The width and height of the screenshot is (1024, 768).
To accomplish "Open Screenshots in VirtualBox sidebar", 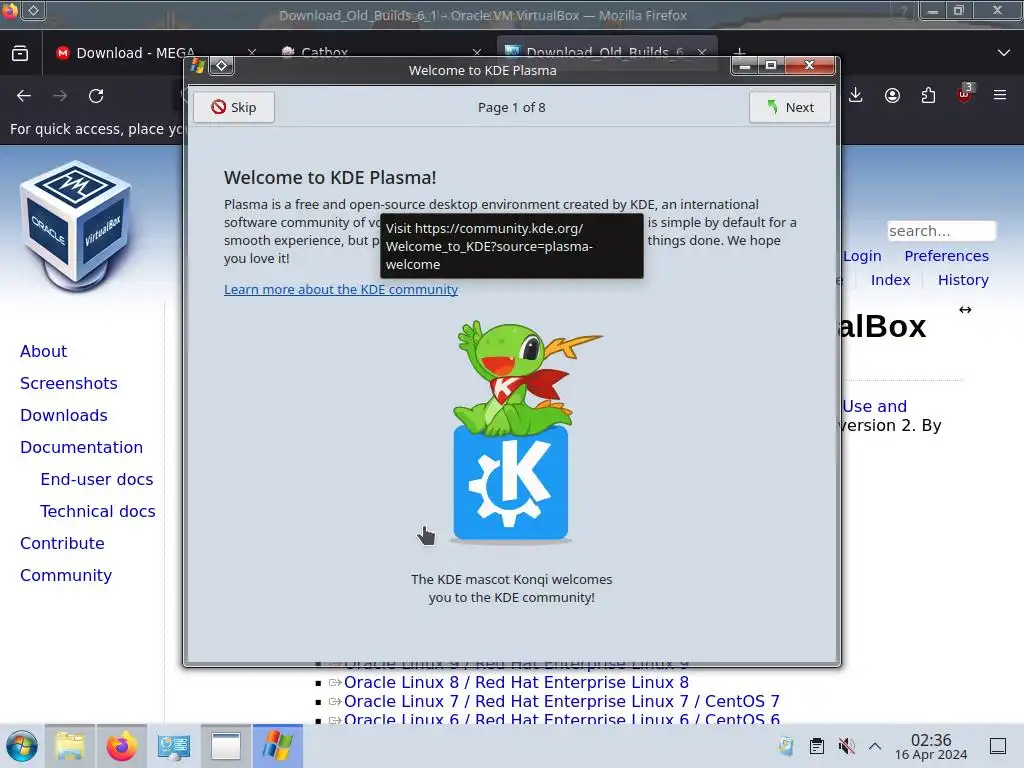I will 69,383.
